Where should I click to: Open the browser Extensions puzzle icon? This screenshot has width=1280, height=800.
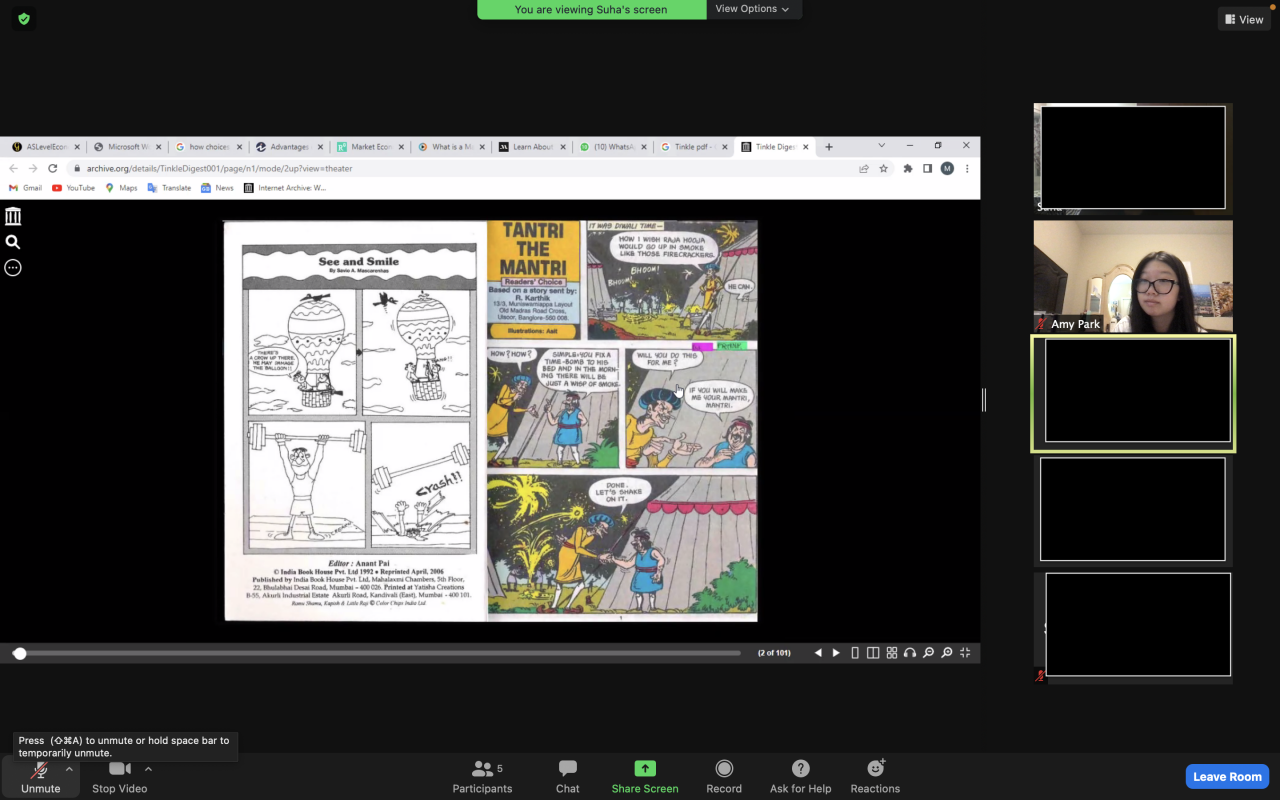pos(908,169)
